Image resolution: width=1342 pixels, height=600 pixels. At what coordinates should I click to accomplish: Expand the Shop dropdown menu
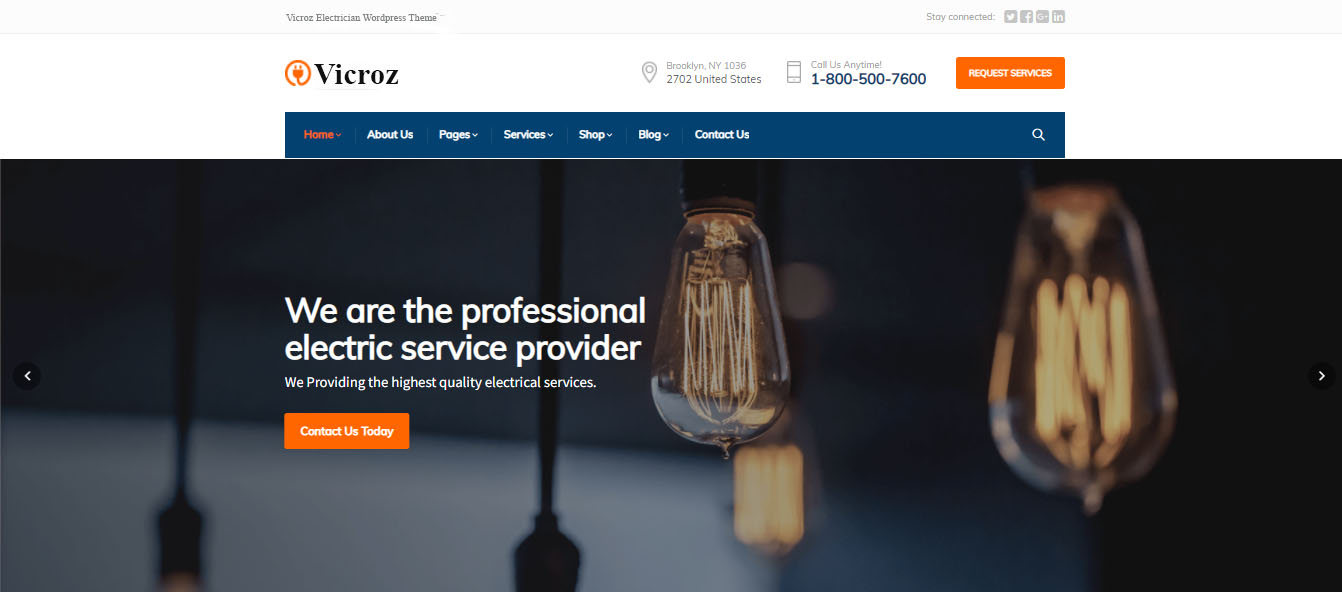pos(596,135)
